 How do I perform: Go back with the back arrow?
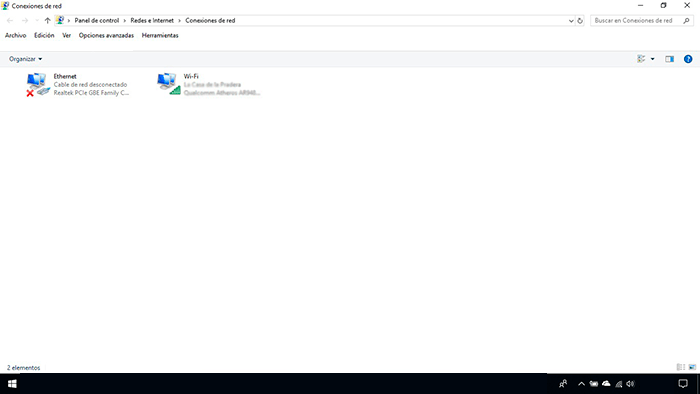(10, 21)
